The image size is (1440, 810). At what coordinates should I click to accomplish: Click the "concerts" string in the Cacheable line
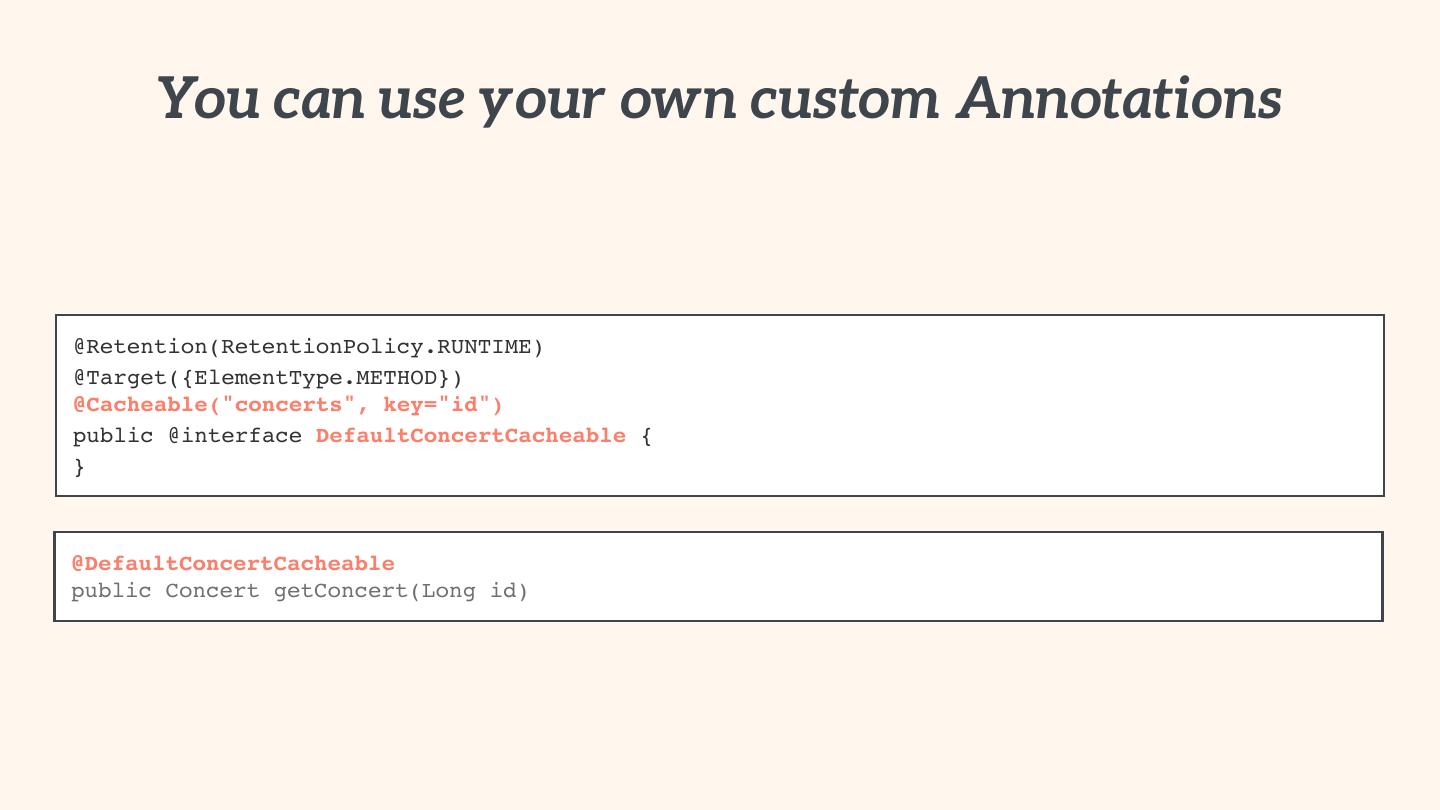(288, 405)
